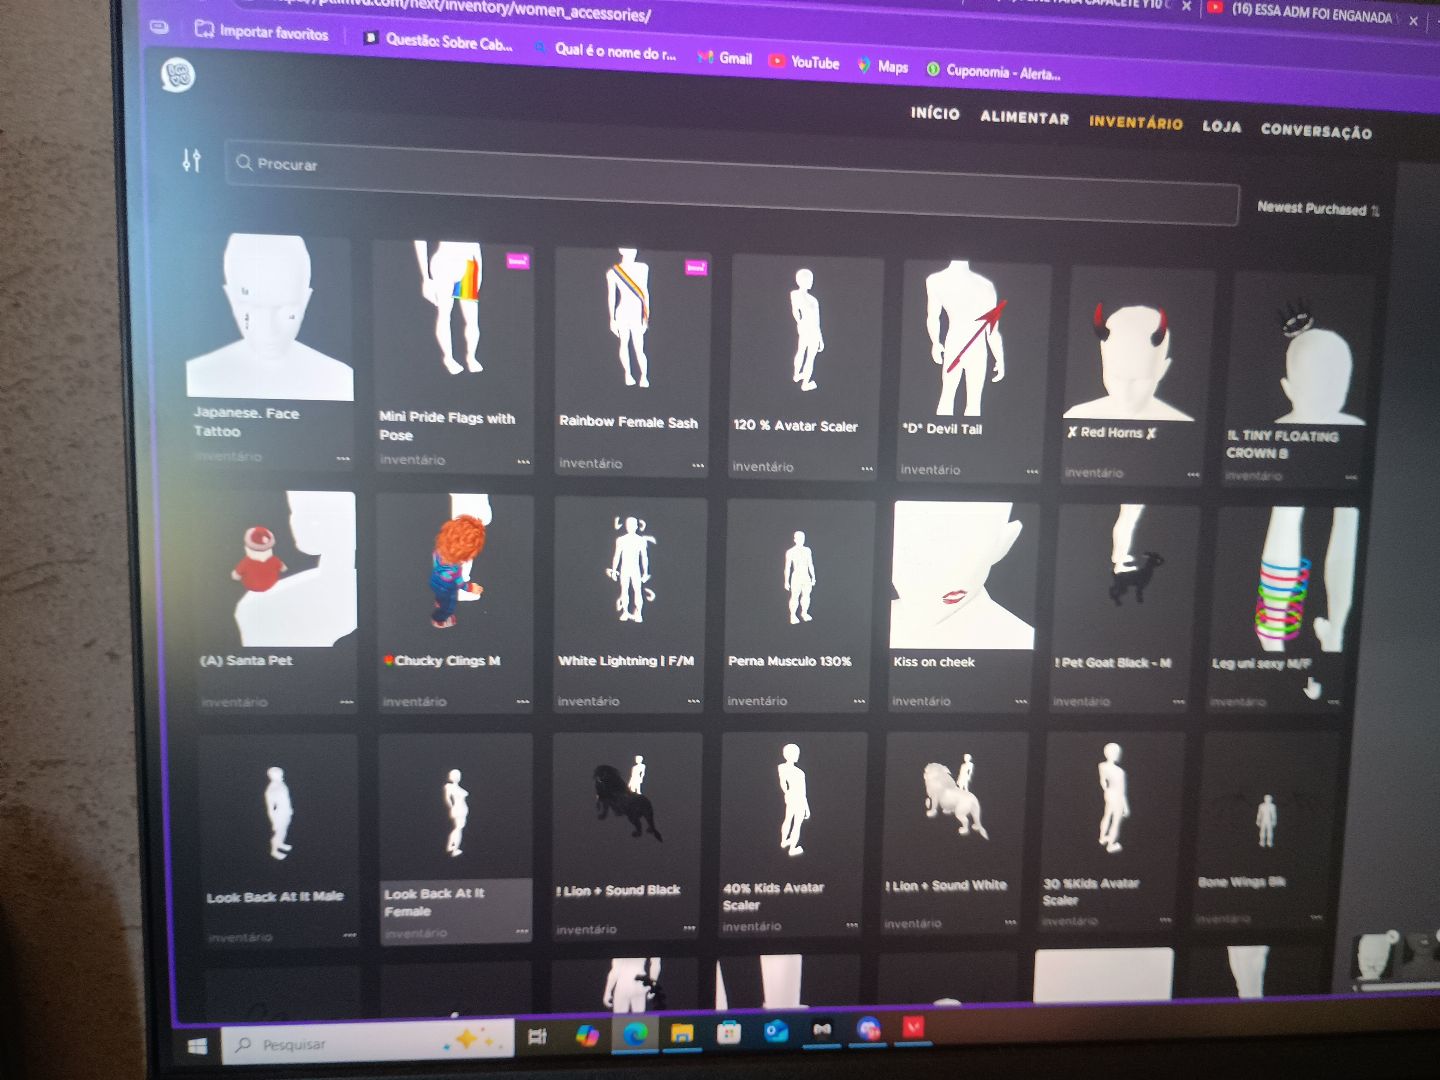Open three-dot menu on 120 % Avatar Scaler card
The height and width of the screenshot is (1080, 1440).
tap(867, 468)
